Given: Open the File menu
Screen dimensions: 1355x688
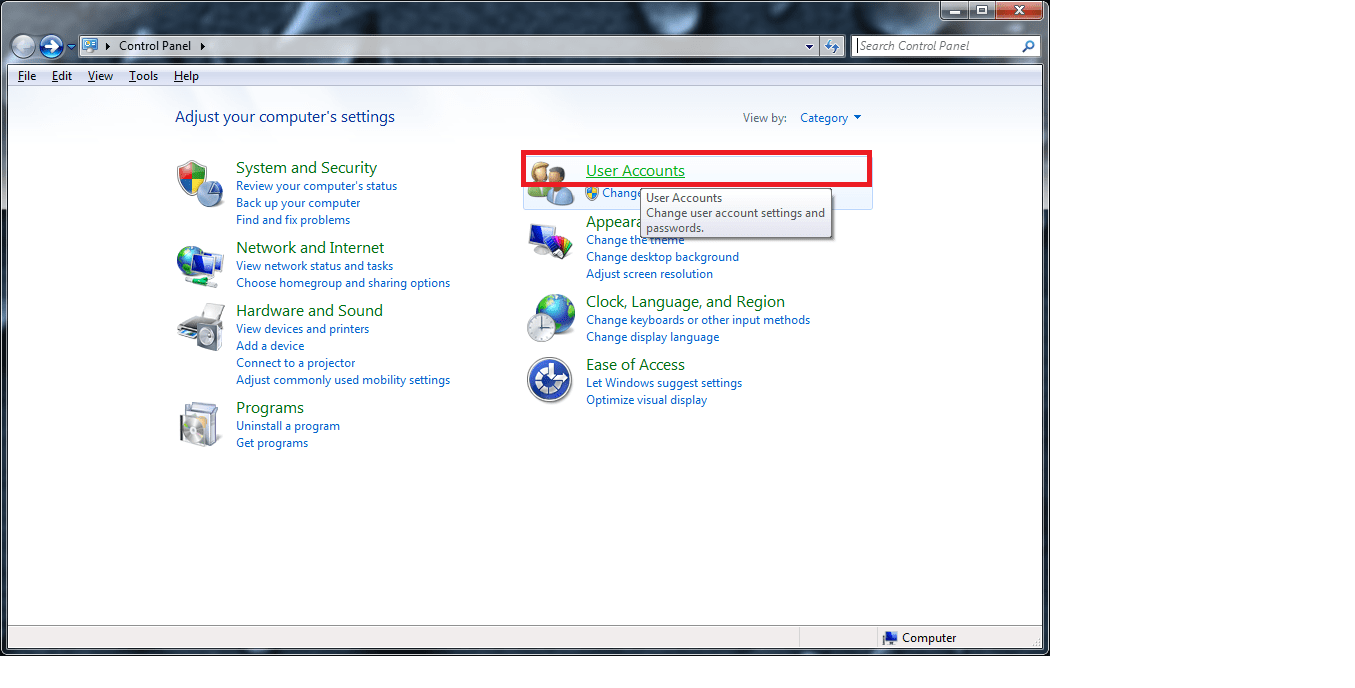Looking at the screenshot, I should click(x=27, y=76).
